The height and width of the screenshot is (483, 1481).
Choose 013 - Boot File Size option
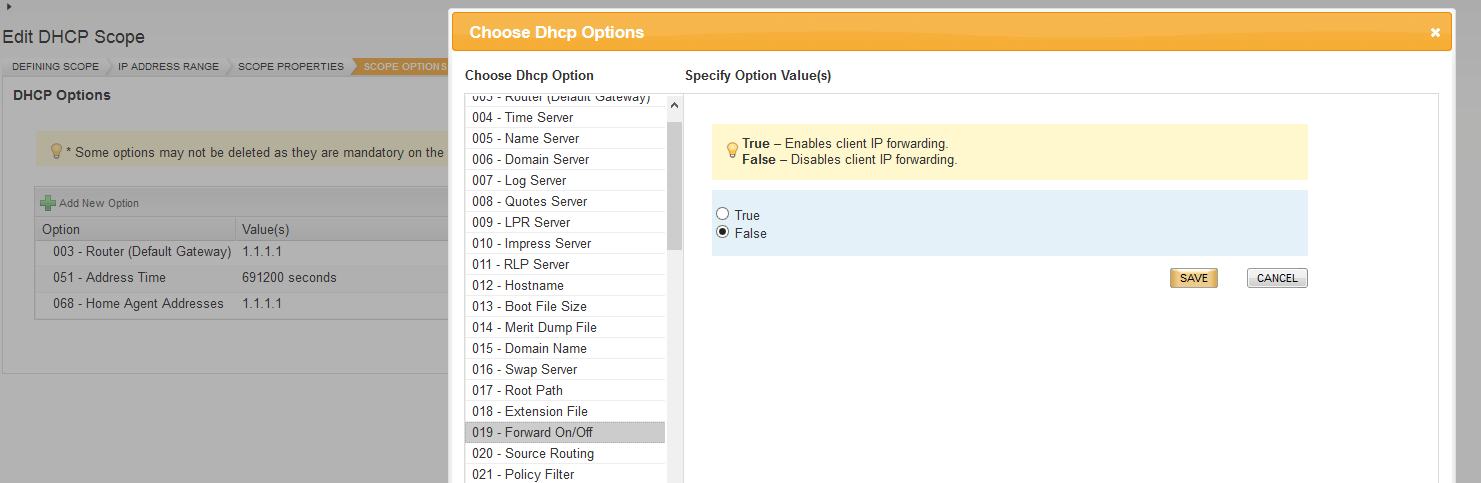coord(565,306)
